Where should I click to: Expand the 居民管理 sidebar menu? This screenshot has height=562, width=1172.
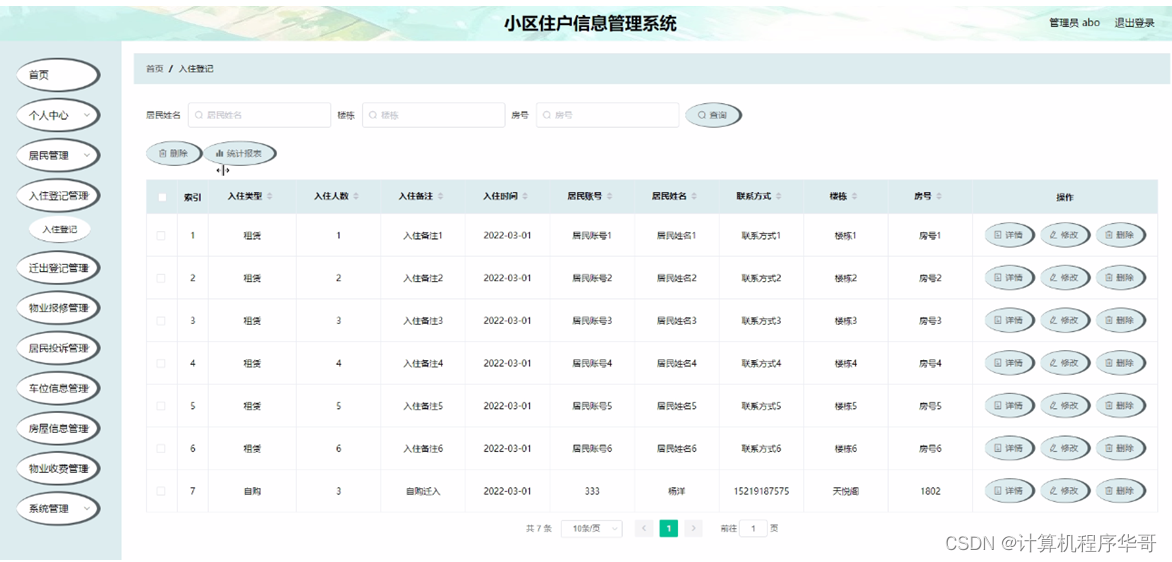[58, 155]
